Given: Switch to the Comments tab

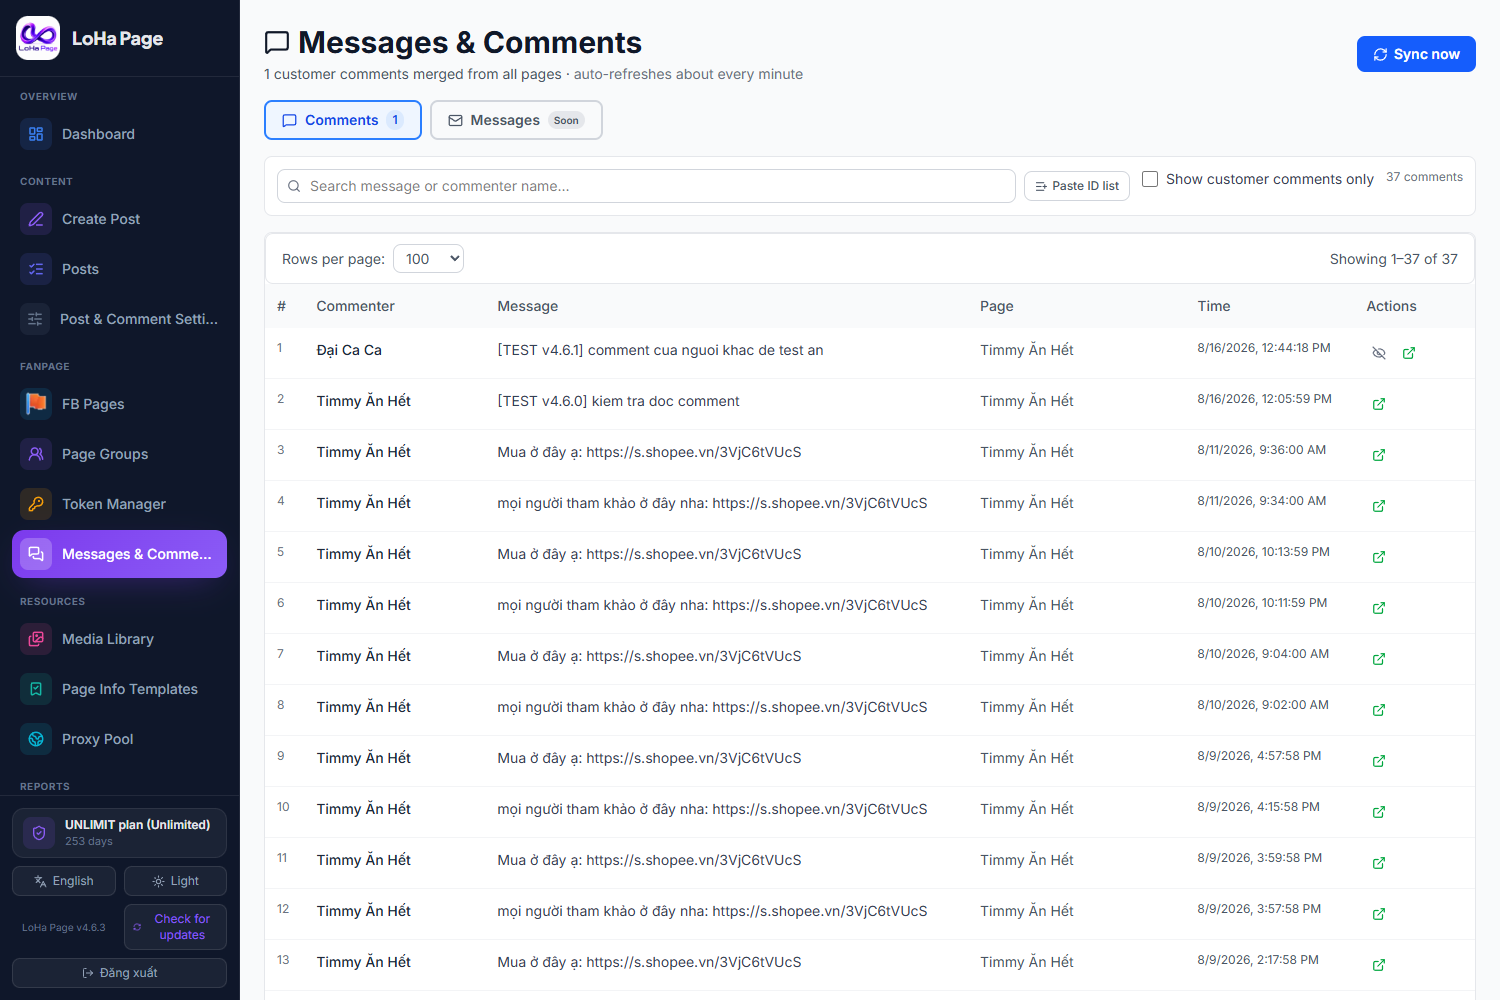Looking at the screenshot, I should coord(343,120).
